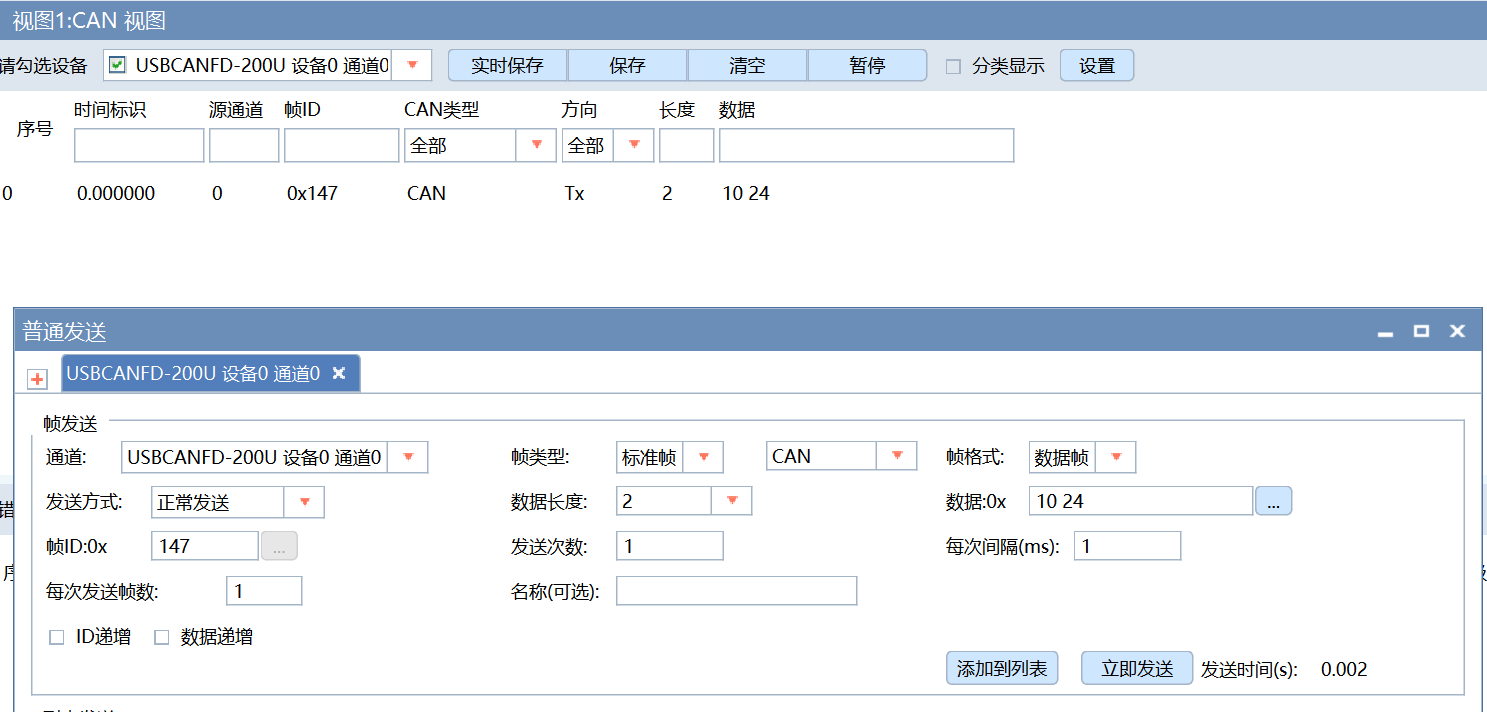Close the USBCANFD-200U 设备0 通道0 tab via its × icon
Image resolution: width=1487 pixels, height=712 pixels.
pyautogui.click(x=339, y=372)
